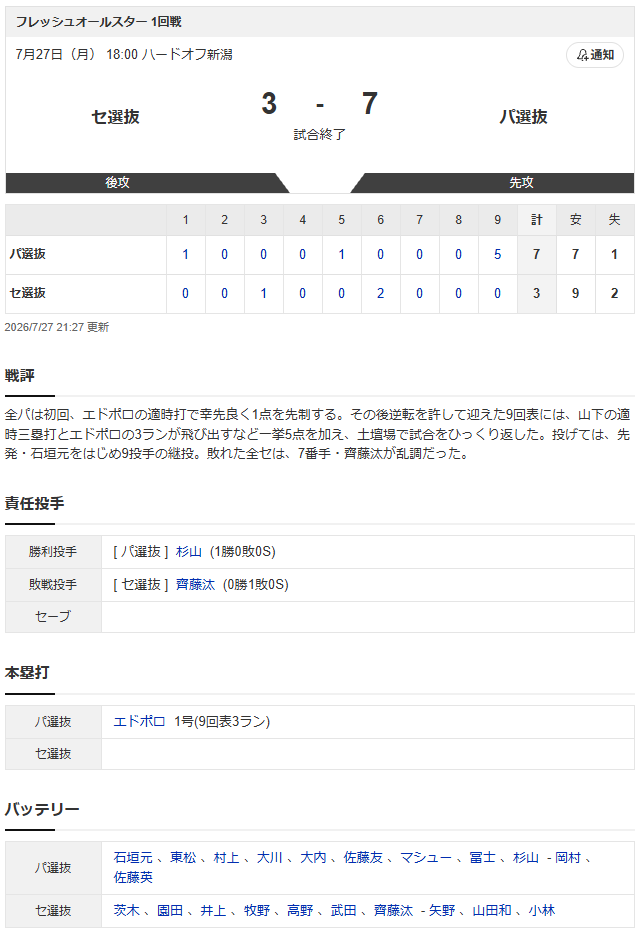Screen dimensions: 638x931
Task: Open 井上 pitcher link
Action: 213,910
